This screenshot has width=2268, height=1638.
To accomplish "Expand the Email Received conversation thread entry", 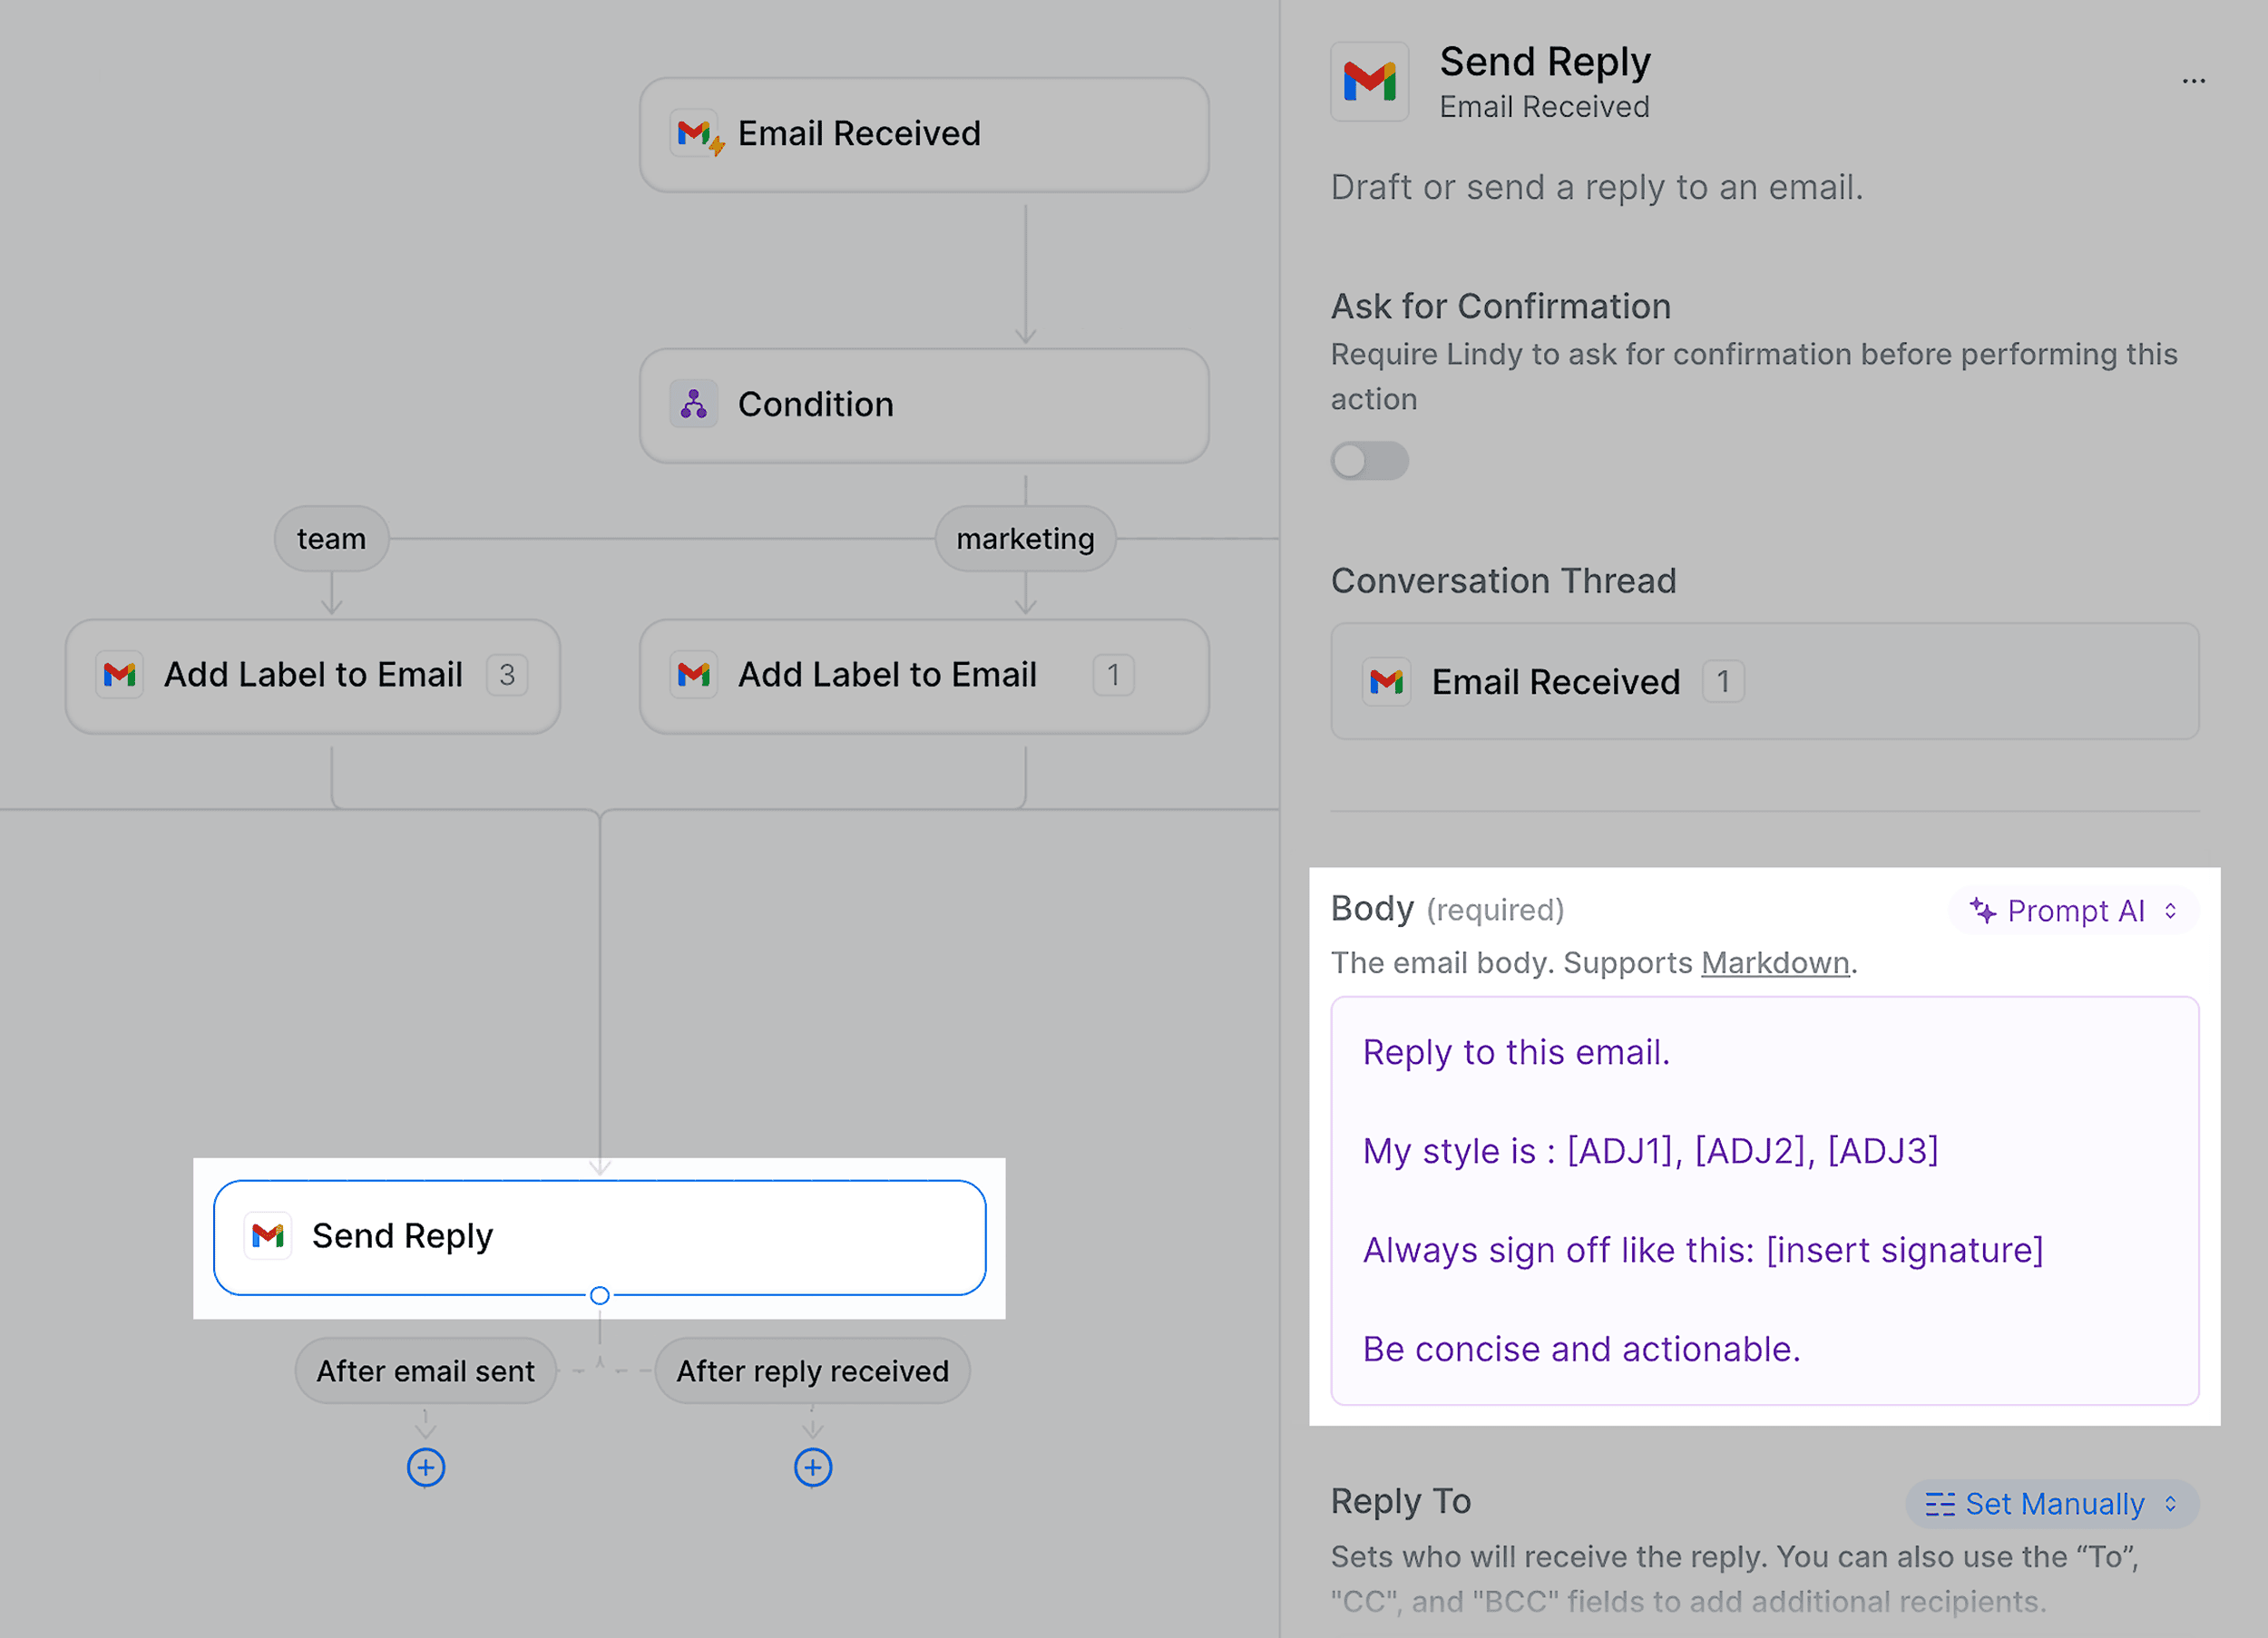I will pyautogui.click(x=1724, y=682).
